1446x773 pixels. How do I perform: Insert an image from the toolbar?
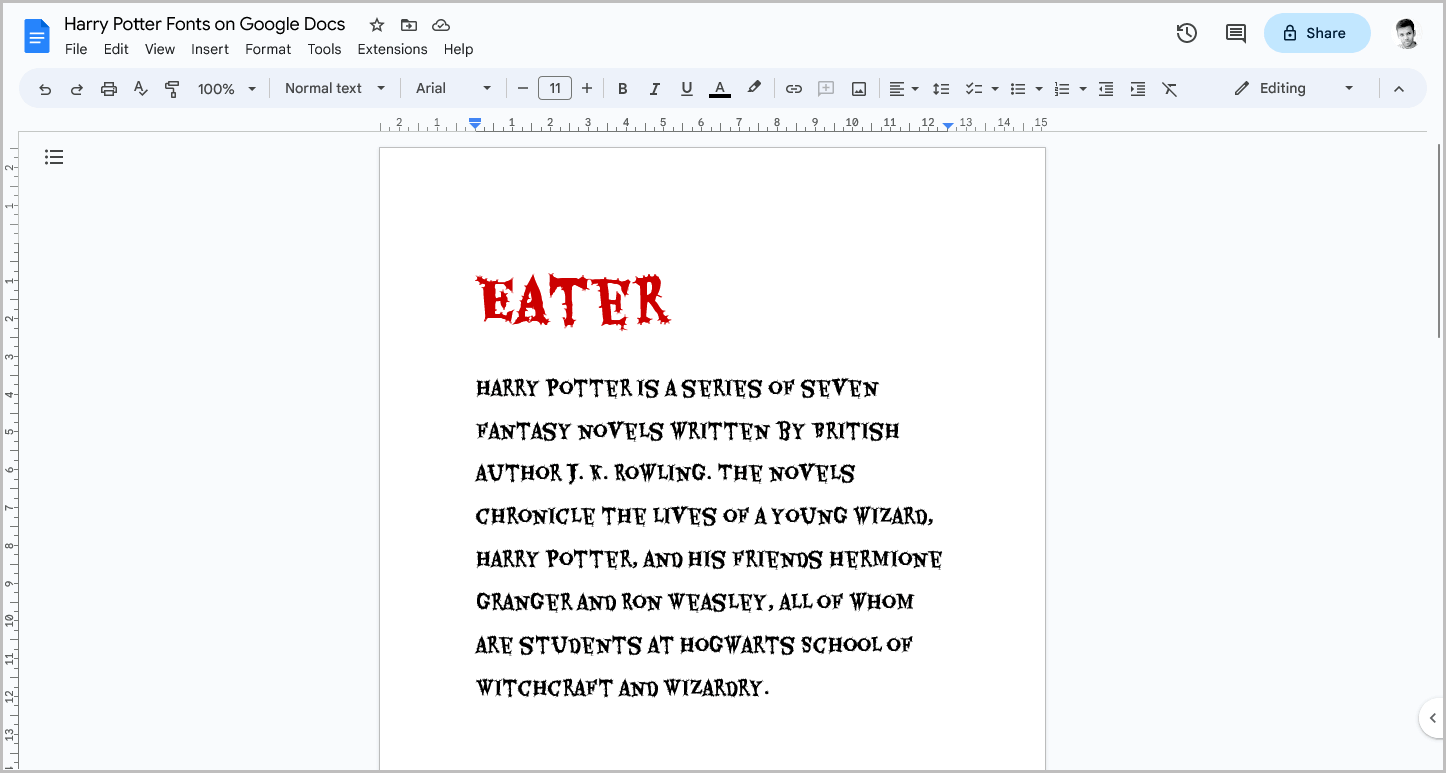pyautogui.click(x=858, y=88)
